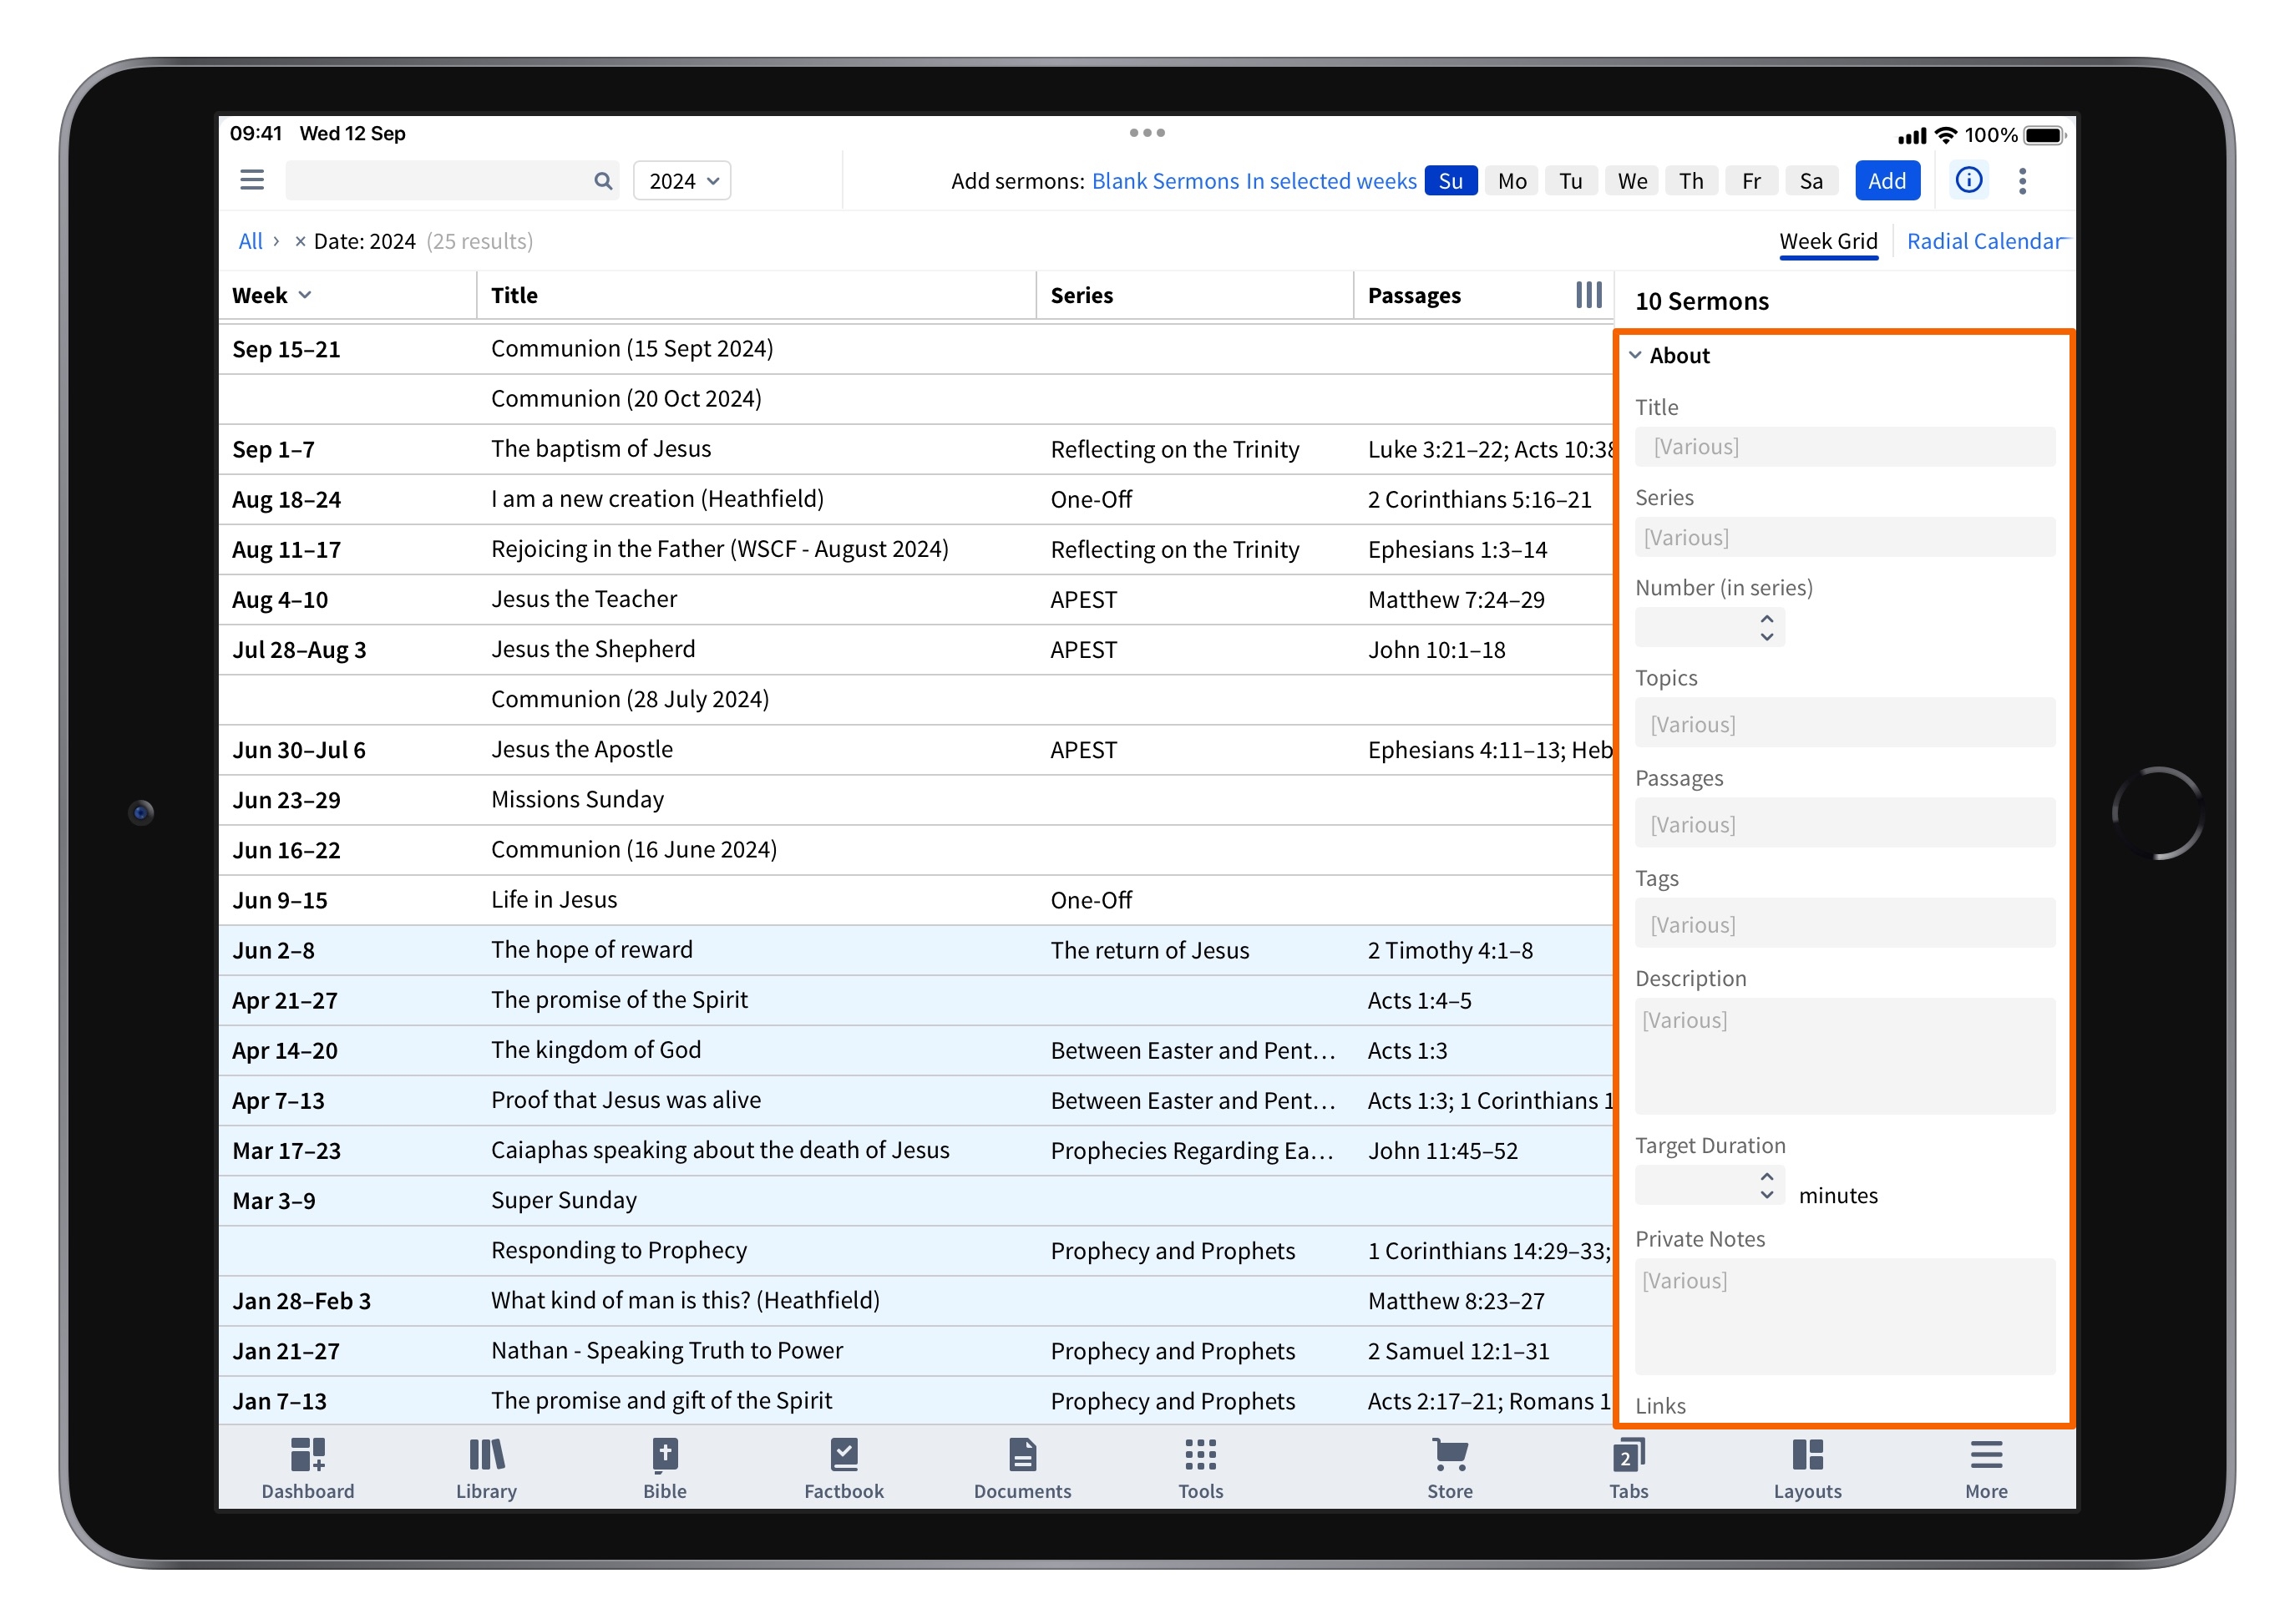Select Jesus the Shepherd sermon
The image size is (2295, 1624).
(915, 649)
